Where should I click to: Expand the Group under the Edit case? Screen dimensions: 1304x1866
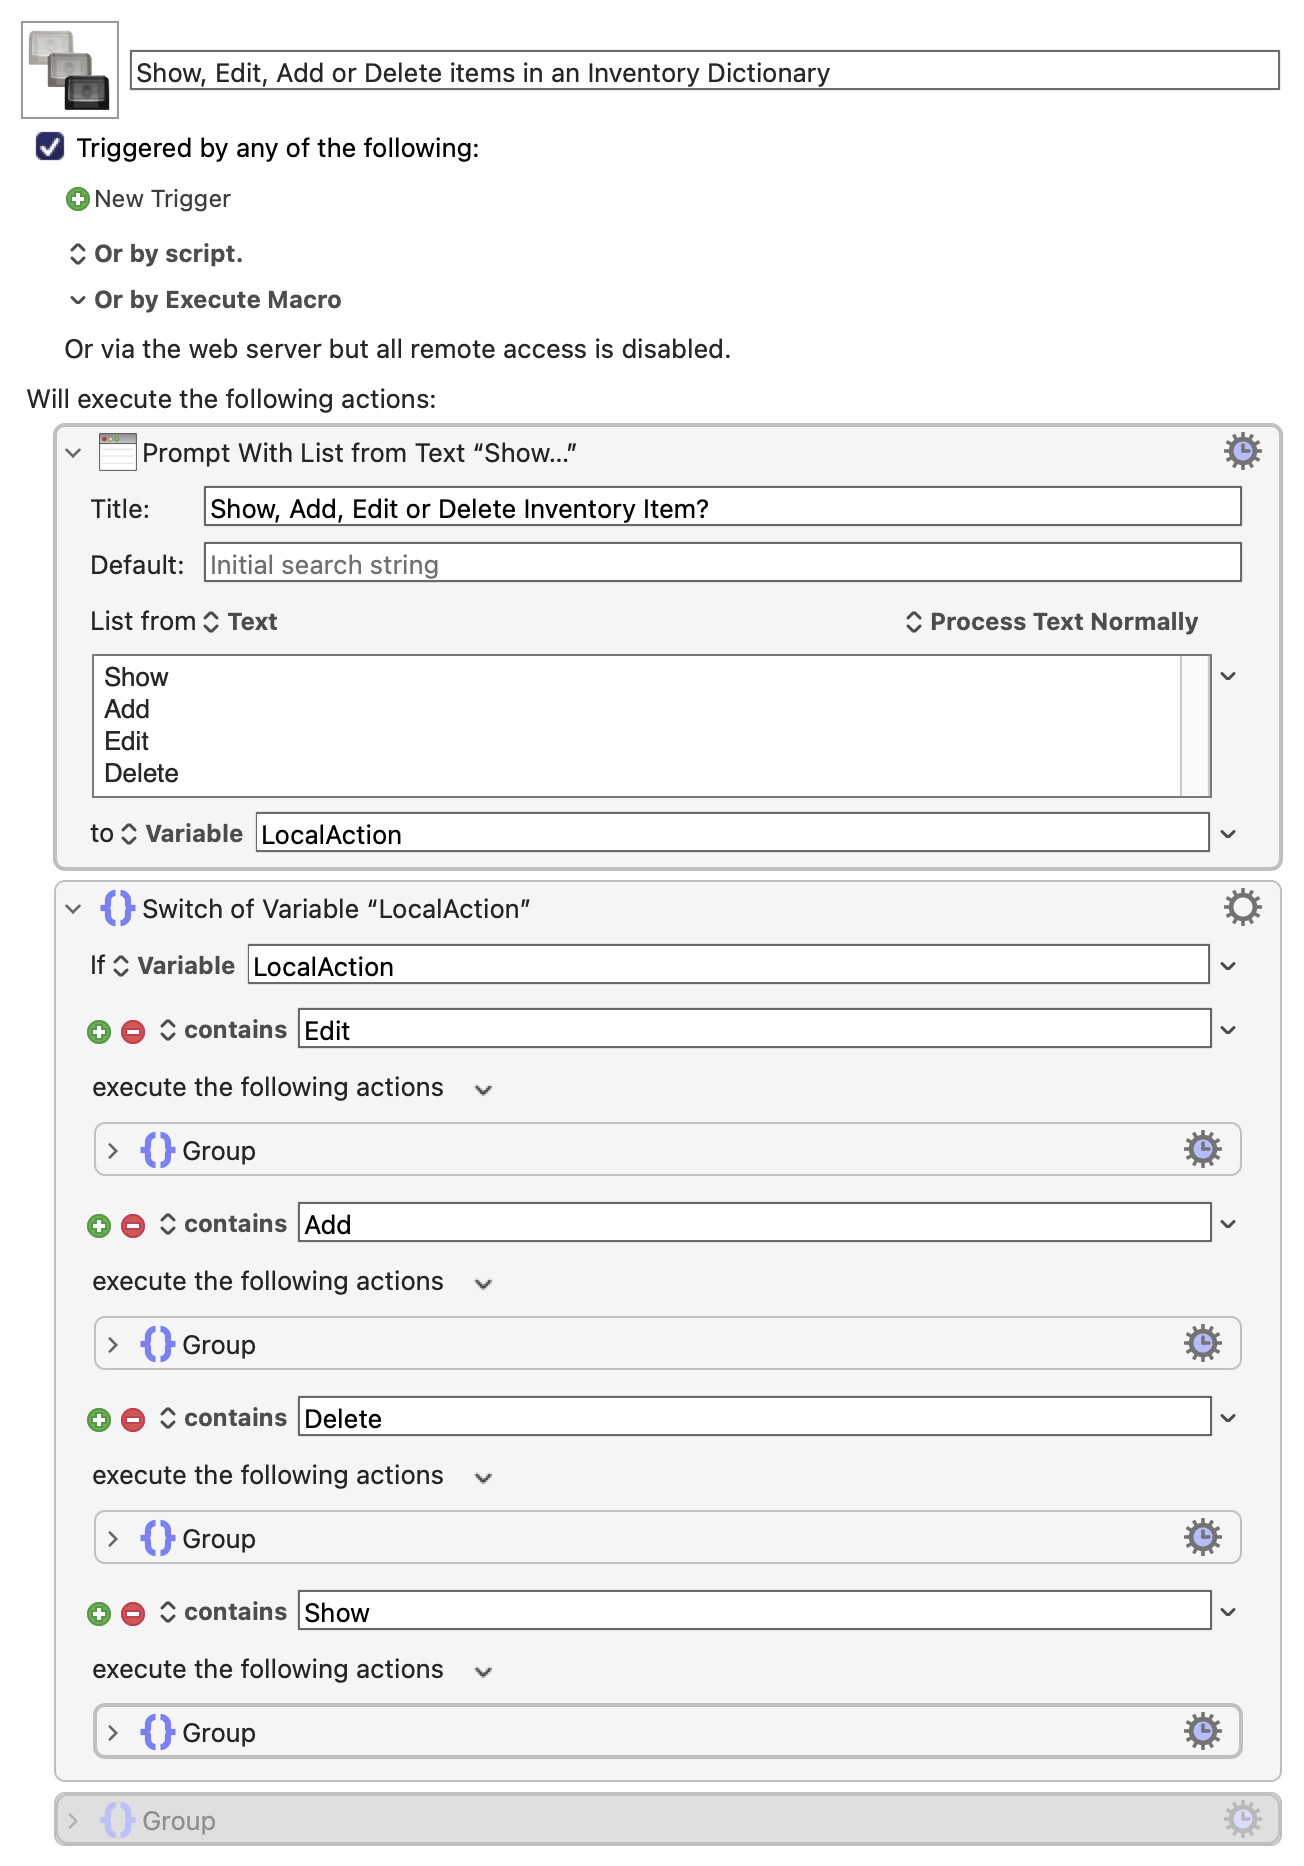(113, 1151)
